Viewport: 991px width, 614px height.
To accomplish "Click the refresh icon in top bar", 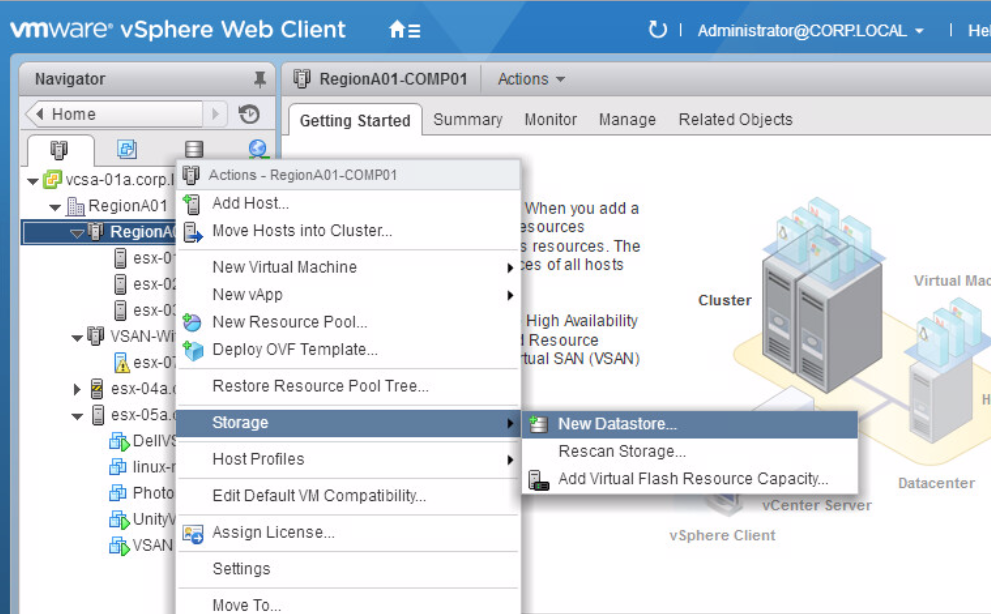I will click(x=657, y=30).
